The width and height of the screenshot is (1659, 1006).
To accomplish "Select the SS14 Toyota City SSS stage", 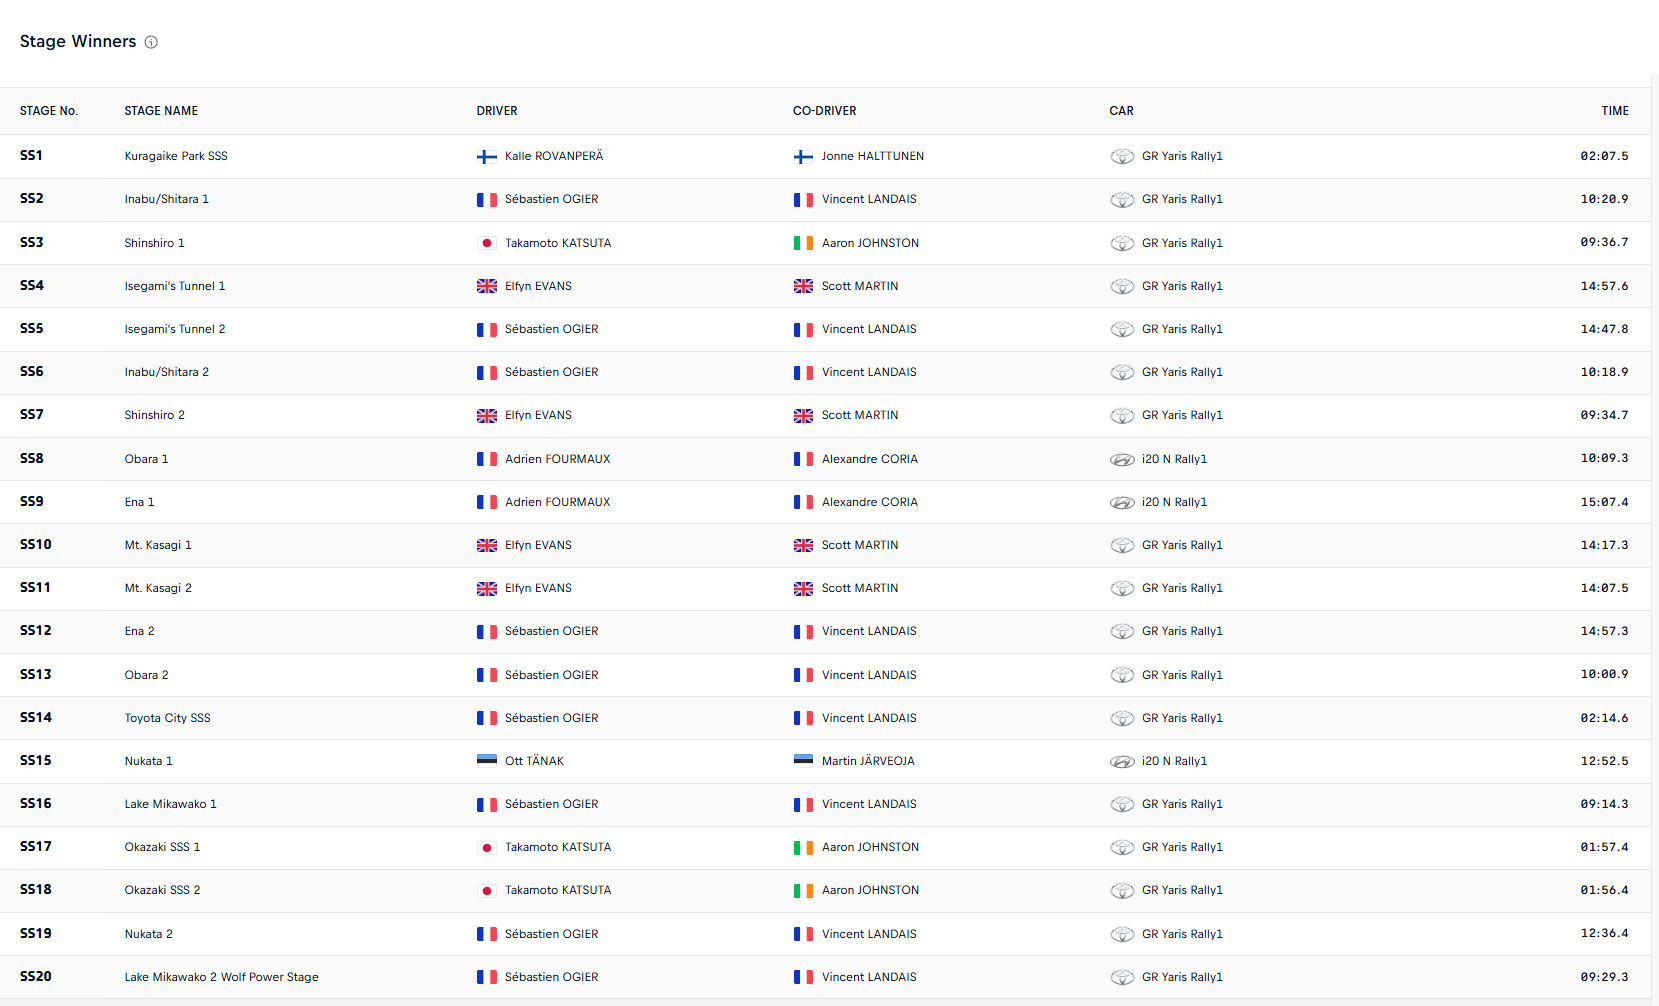I will click(x=167, y=718).
